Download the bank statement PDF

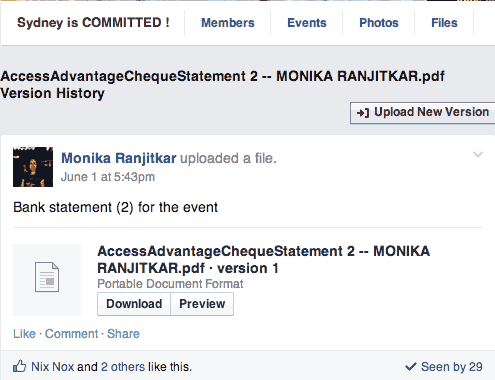click(x=134, y=304)
